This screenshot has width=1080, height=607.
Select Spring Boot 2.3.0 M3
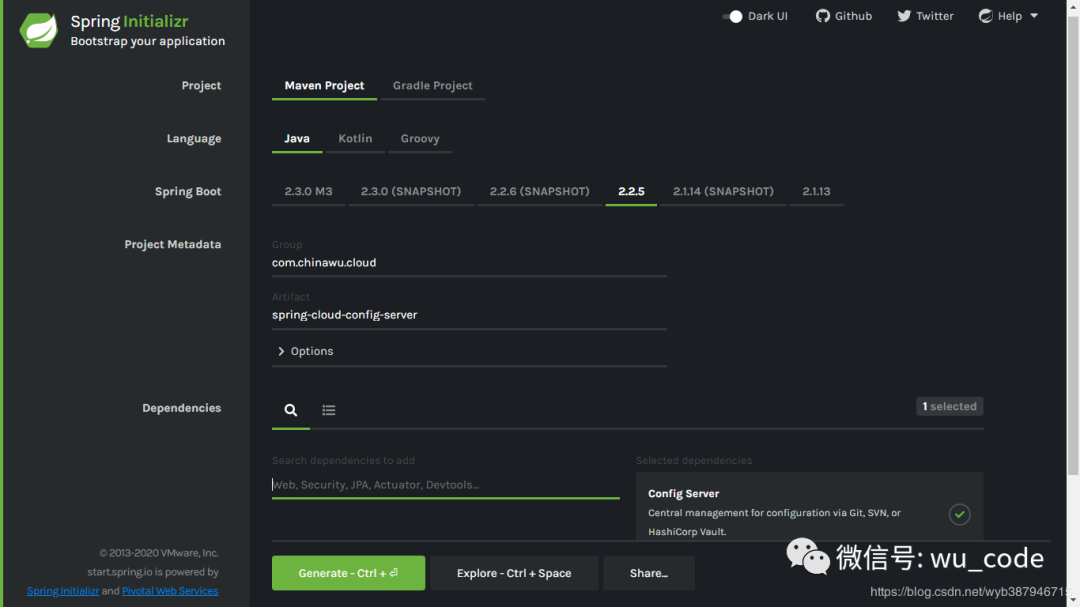[x=309, y=192]
